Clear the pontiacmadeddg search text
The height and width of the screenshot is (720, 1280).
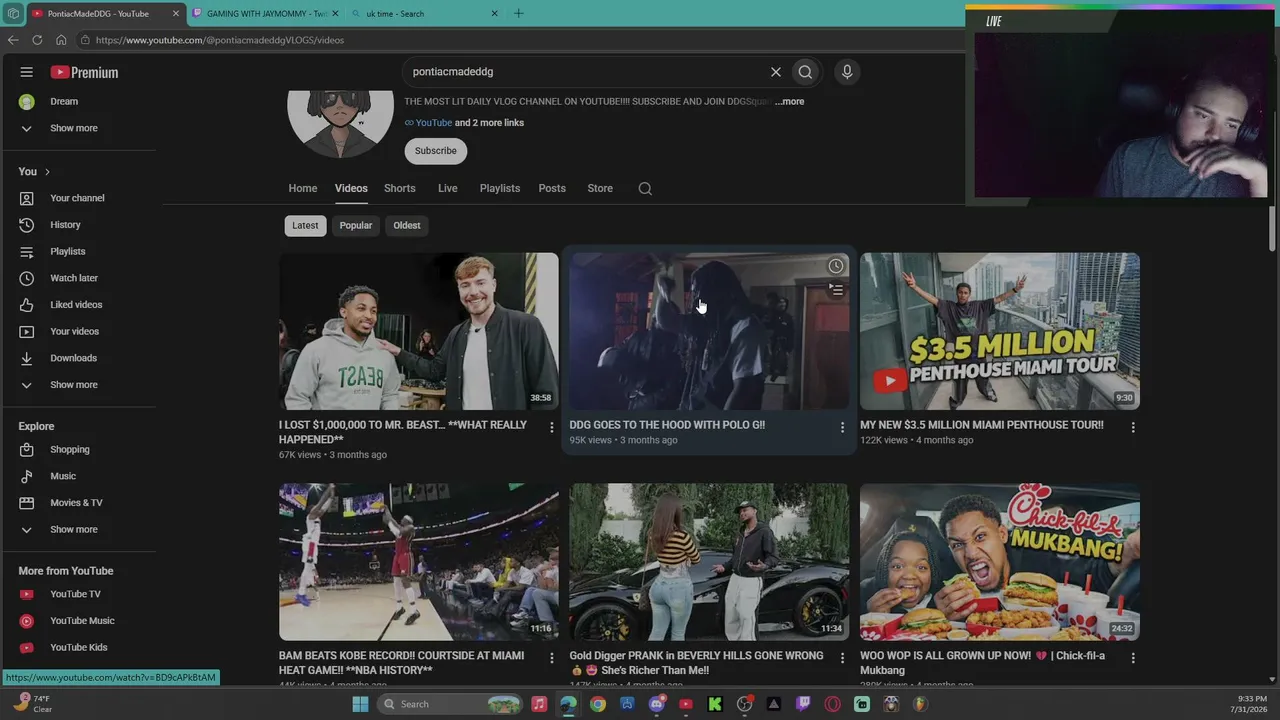click(x=776, y=72)
